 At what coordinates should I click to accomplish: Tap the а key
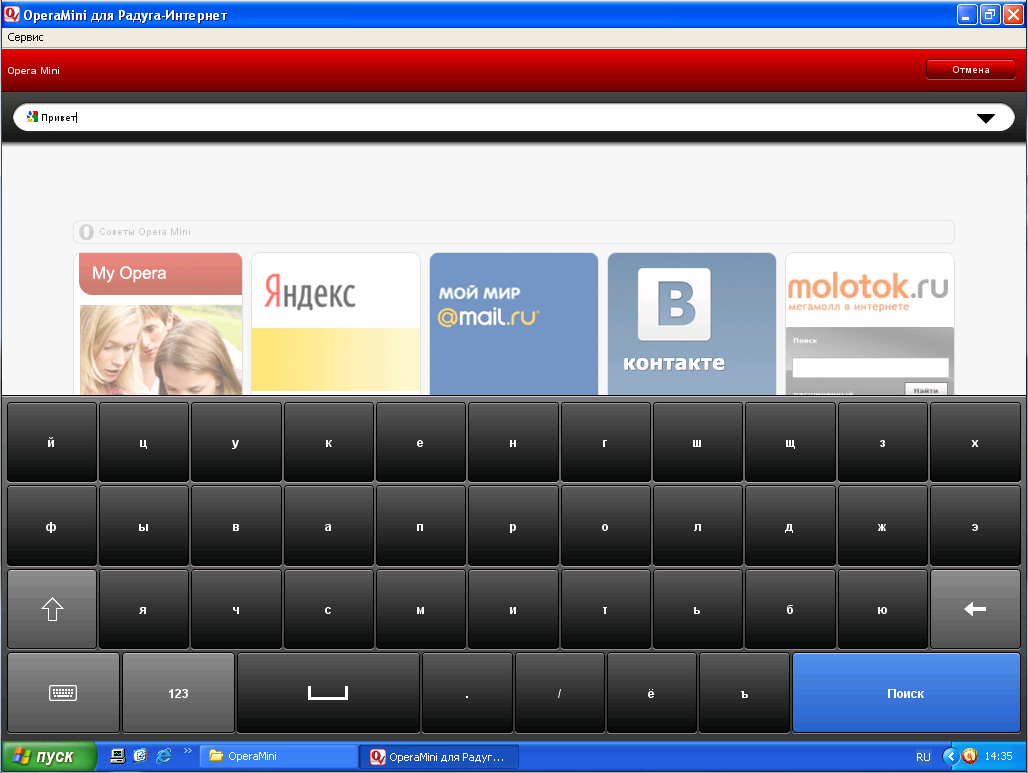pyautogui.click(x=328, y=526)
